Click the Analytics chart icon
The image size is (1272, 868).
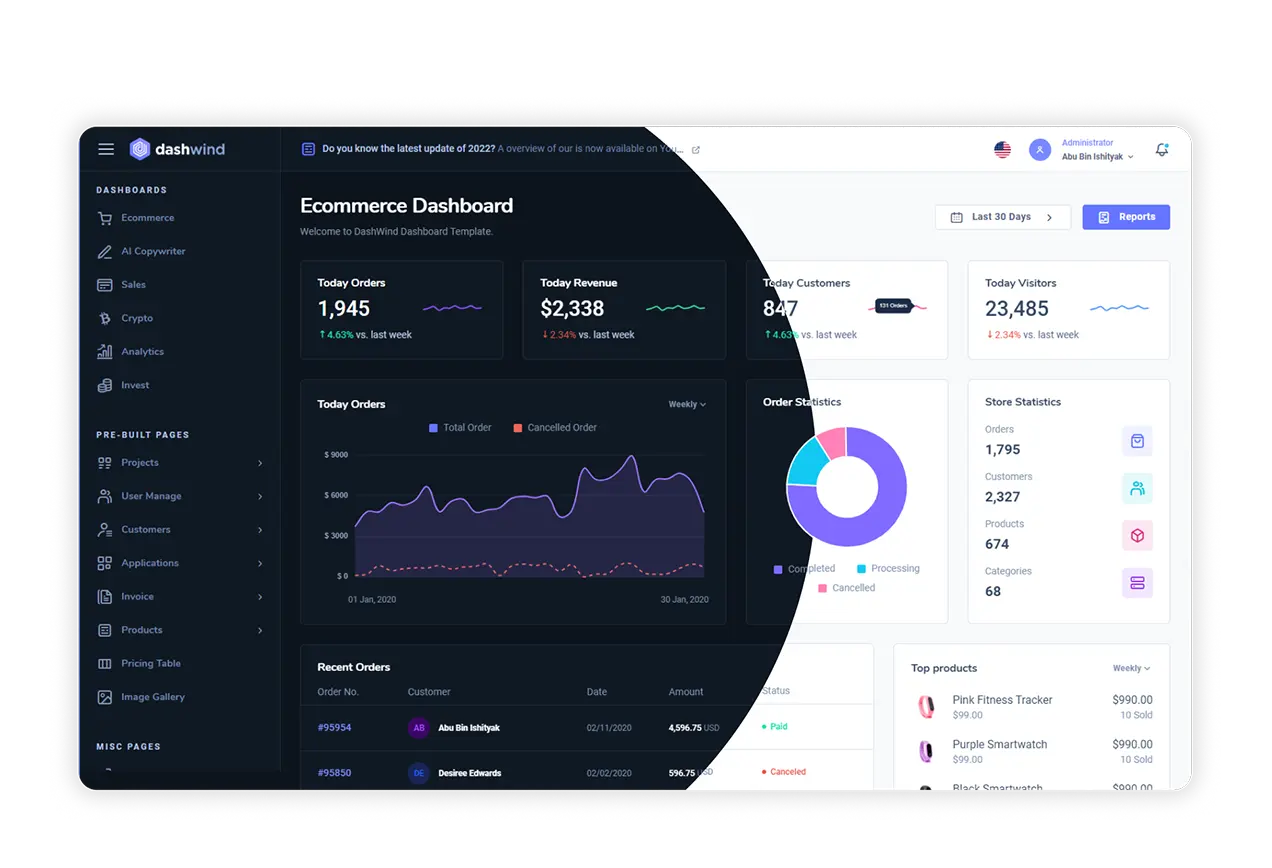coord(104,352)
